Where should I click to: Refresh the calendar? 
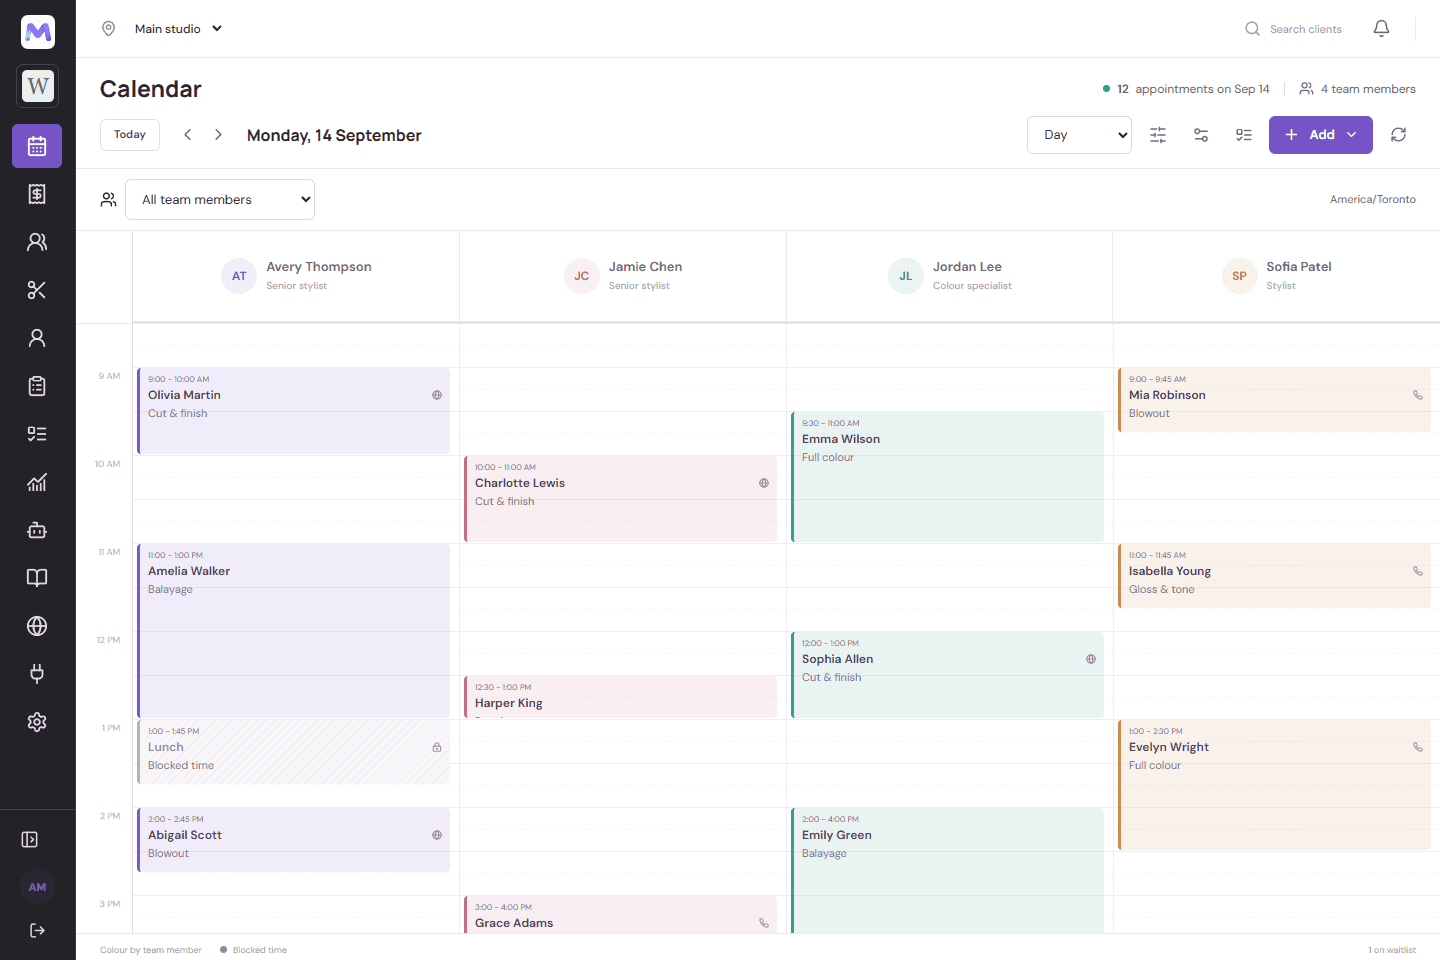click(1398, 135)
